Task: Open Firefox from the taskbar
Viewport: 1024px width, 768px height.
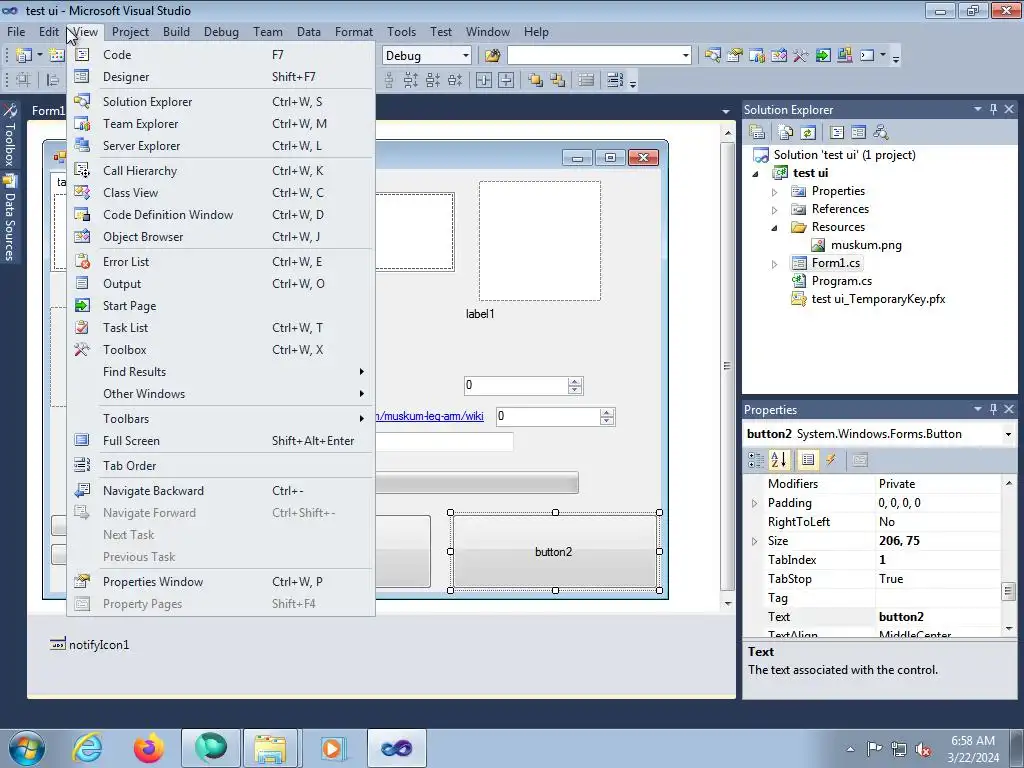Action: [x=149, y=748]
